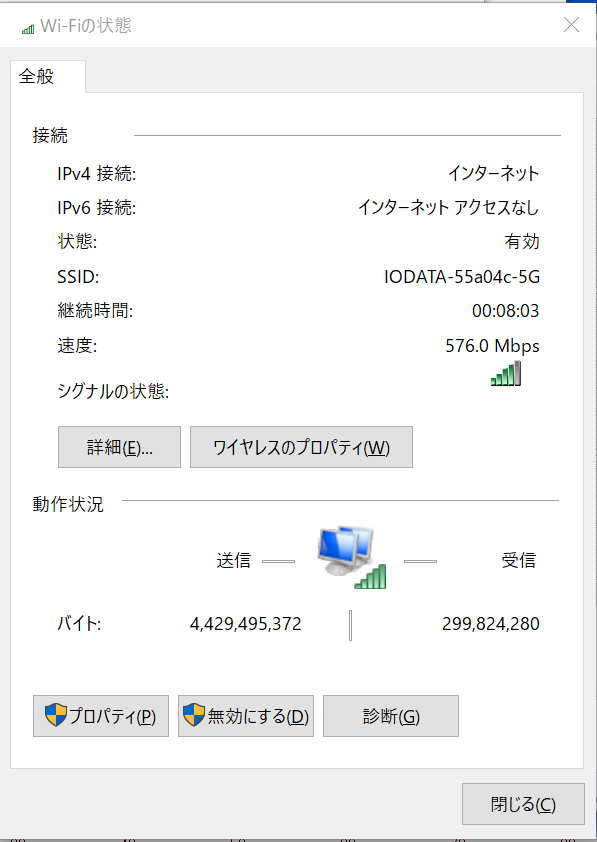597x842 pixels.
Task: Close the Wi-Fi status window with X
Action: coord(571,25)
